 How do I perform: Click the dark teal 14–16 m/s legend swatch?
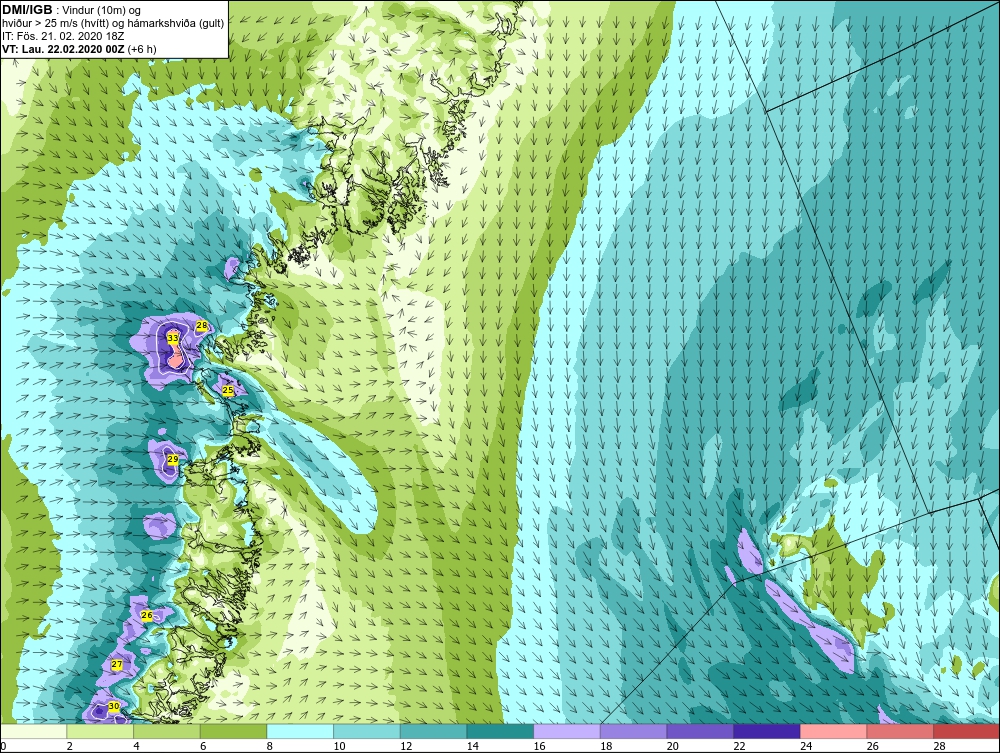[500, 731]
